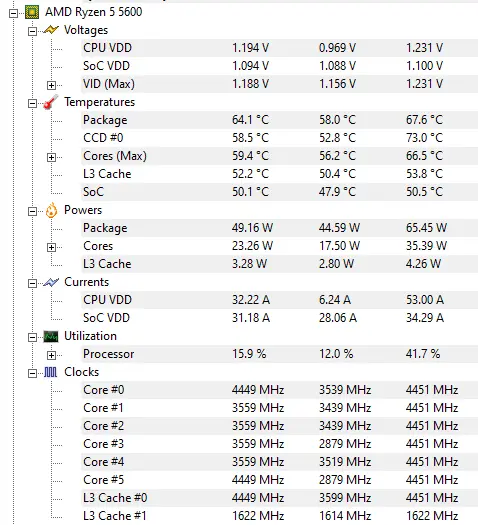Screen dimensions: 478x525
Task: Collapse the Temperatures section
Action: click(x=32, y=103)
